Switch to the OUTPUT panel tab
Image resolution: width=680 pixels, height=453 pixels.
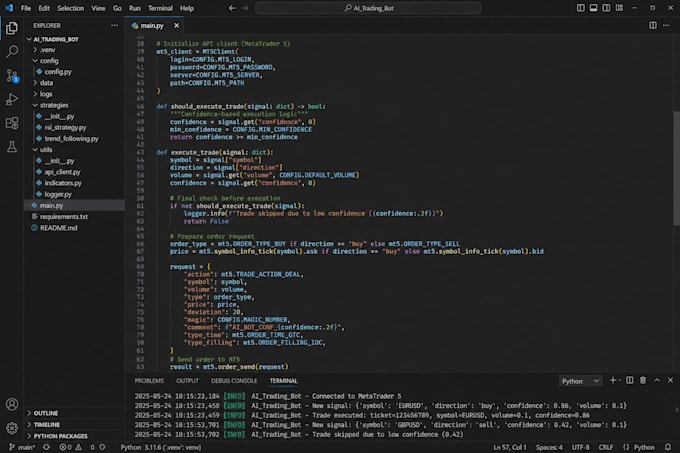(187, 381)
